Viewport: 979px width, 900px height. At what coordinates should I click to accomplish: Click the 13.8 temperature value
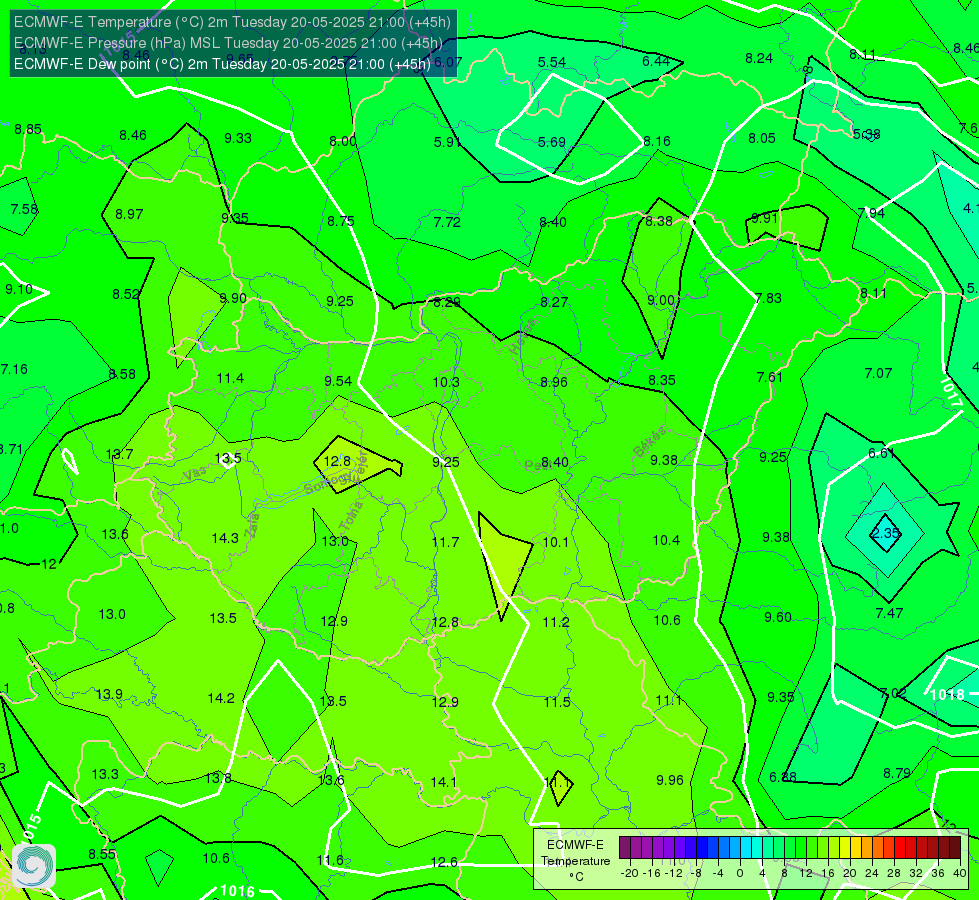pos(219,778)
